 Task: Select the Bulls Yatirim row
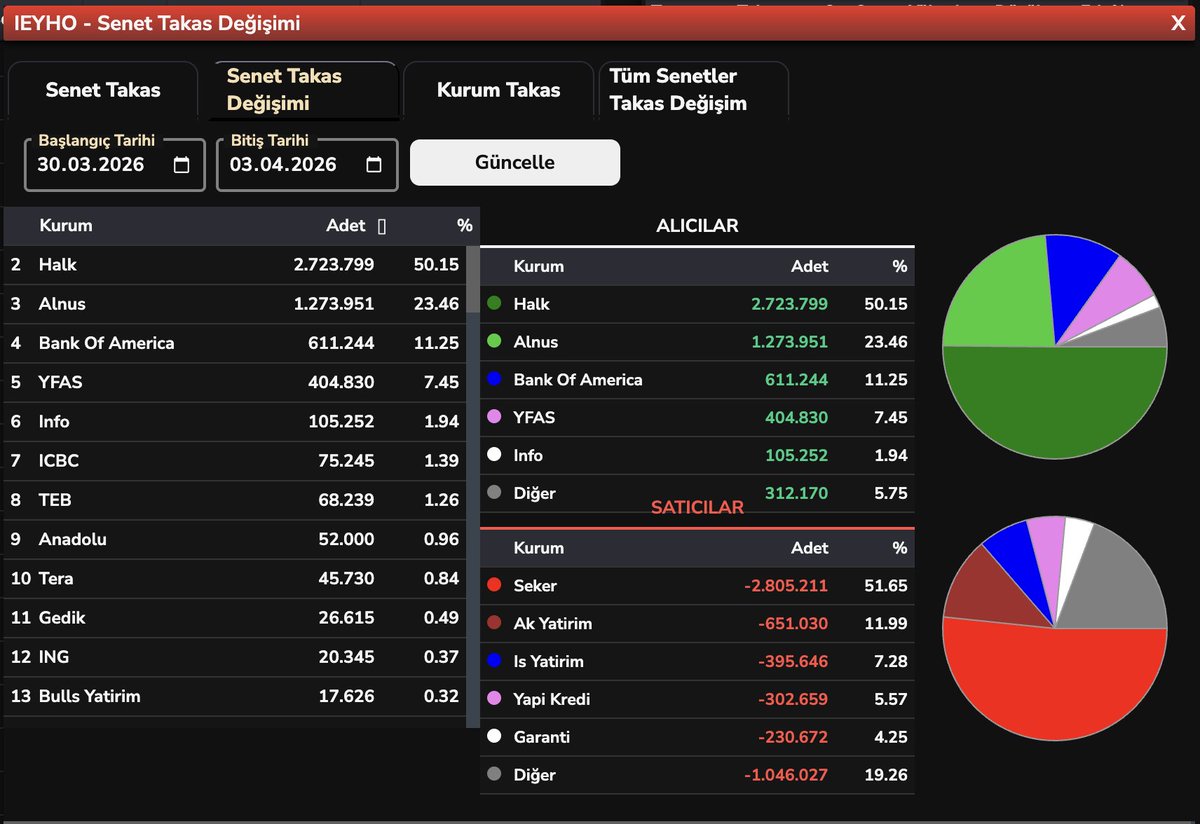pyautogui.click(x=235, y=696)
